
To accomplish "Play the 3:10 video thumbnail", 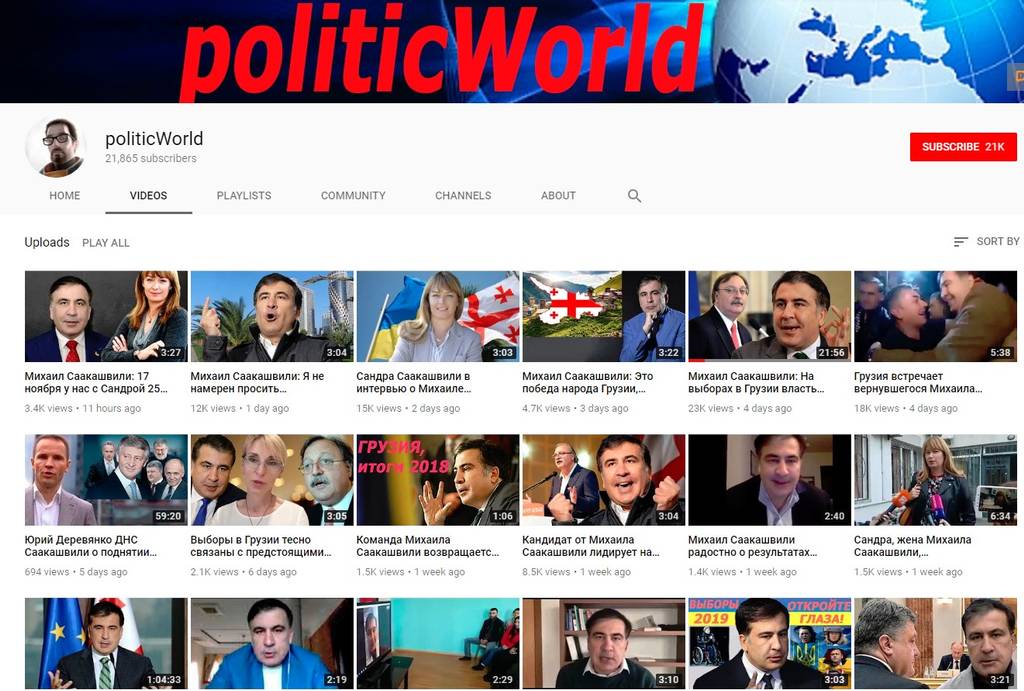I will [603, 643].
